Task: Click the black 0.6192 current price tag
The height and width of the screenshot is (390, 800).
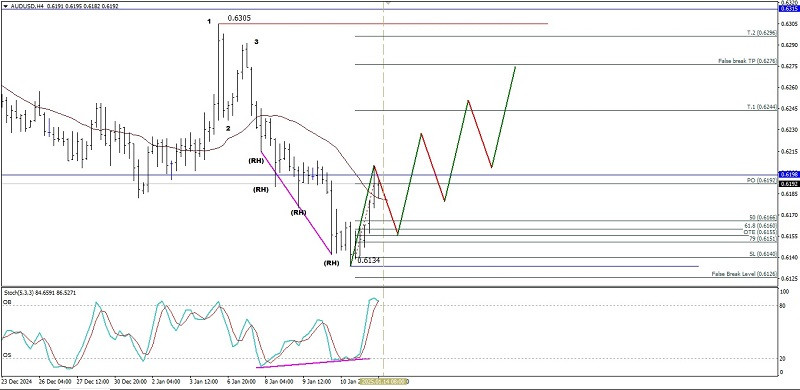Action: [x=788, y=183]
